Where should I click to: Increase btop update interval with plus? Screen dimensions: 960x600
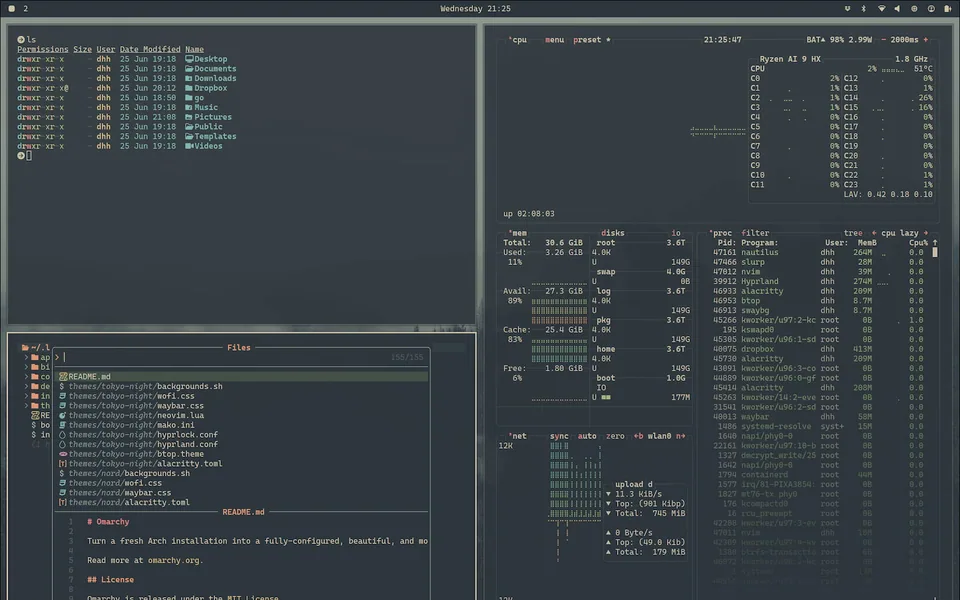[926, 40]
